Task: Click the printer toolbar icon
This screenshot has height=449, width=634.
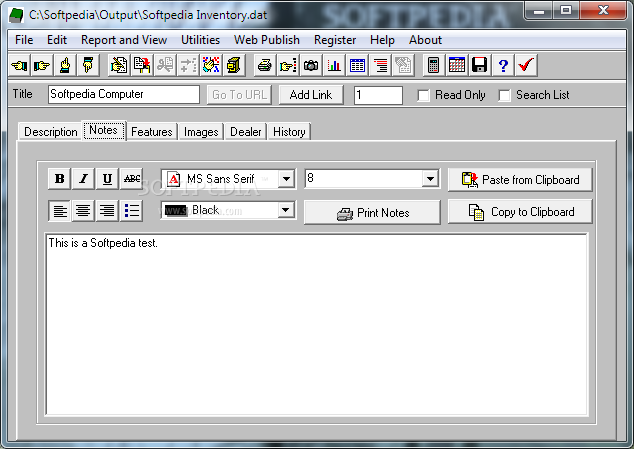Action: coord(265,65)
